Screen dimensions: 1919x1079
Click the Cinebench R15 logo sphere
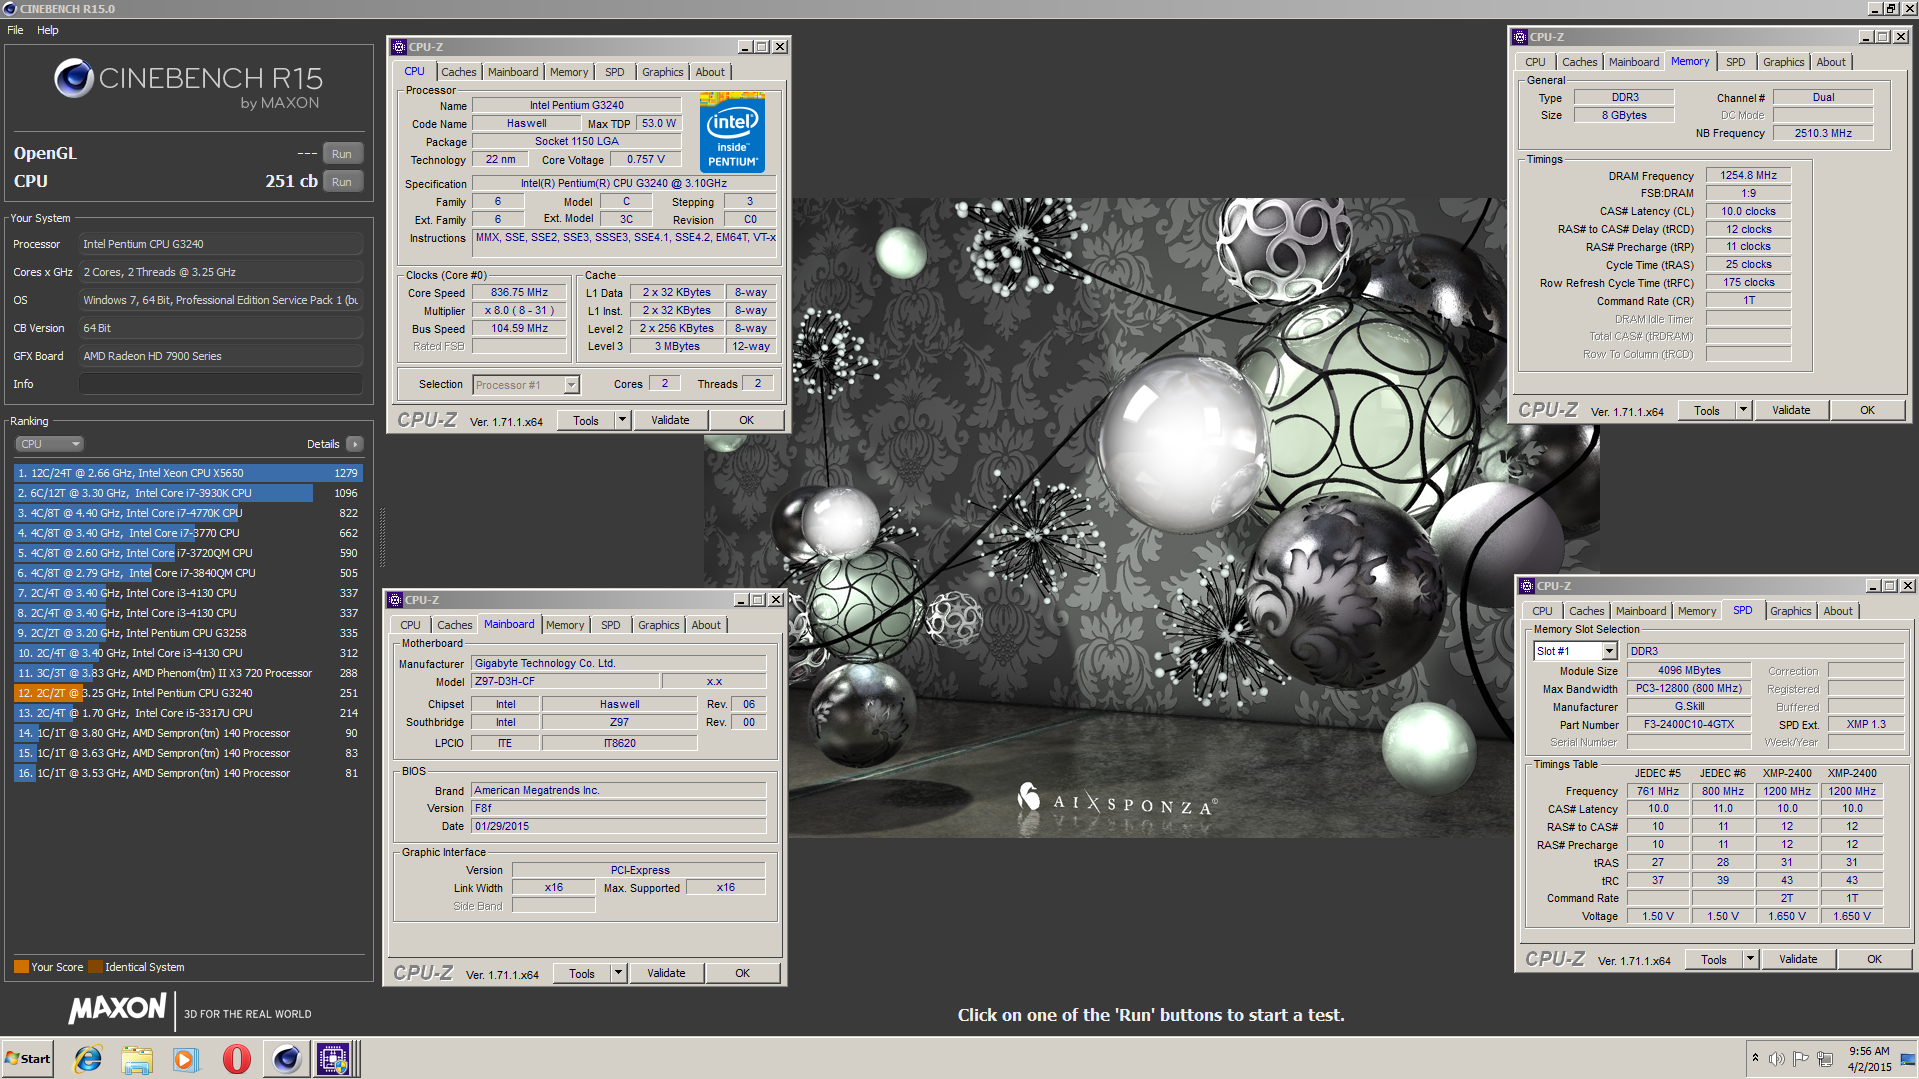[73, 77]
